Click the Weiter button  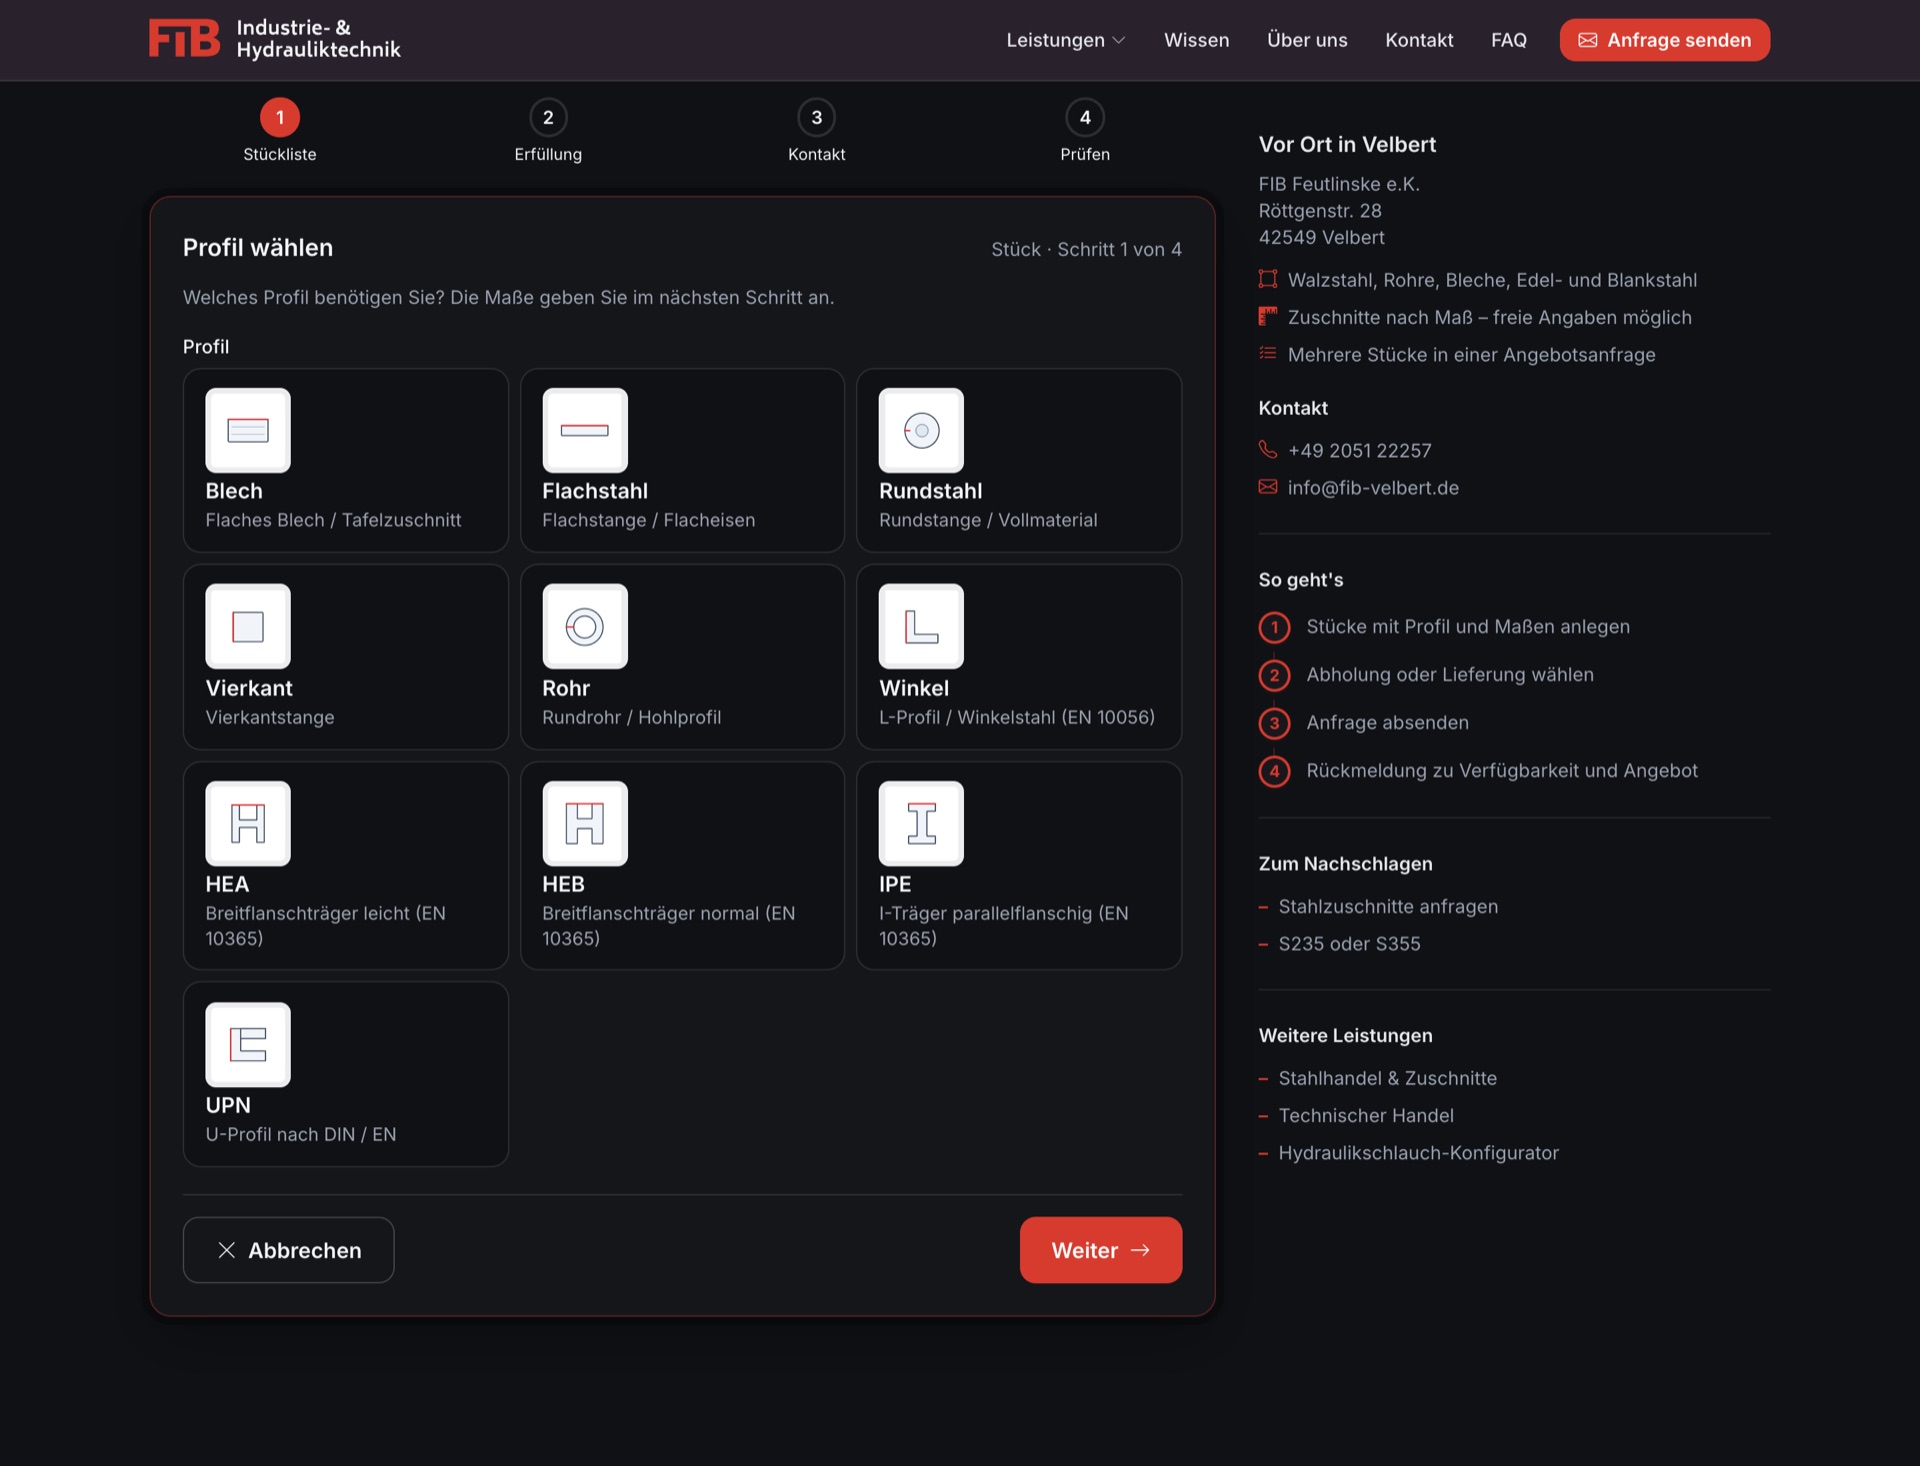pos(1100,1250)
